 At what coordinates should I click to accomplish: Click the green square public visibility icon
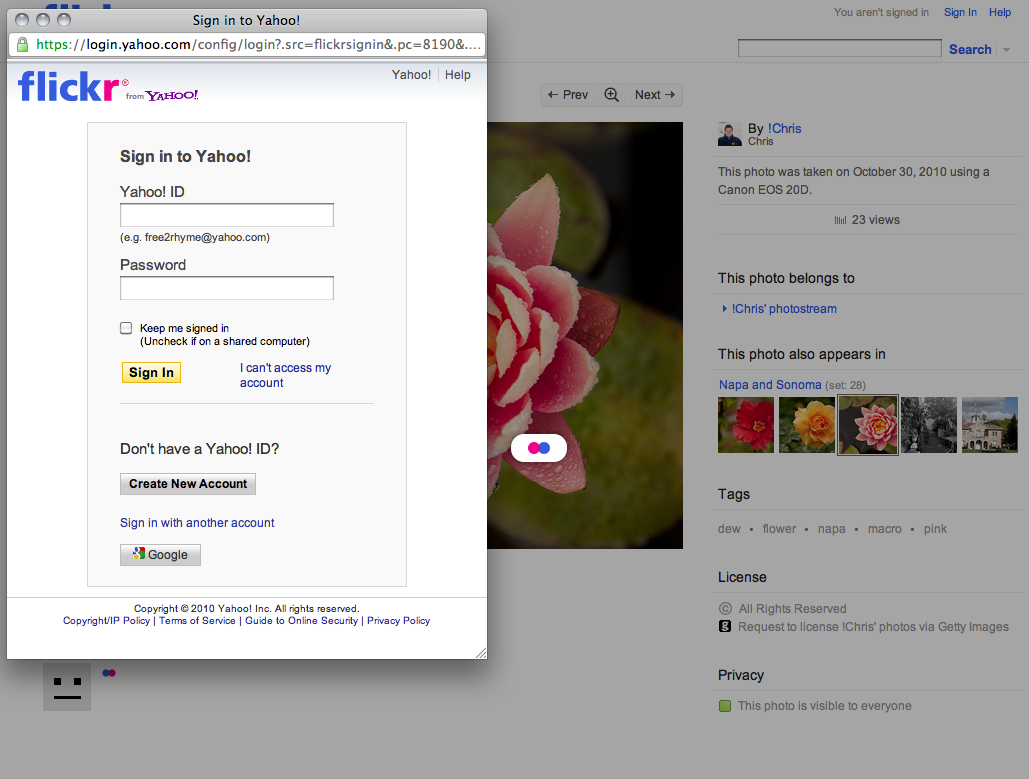[x=724, y=706]
